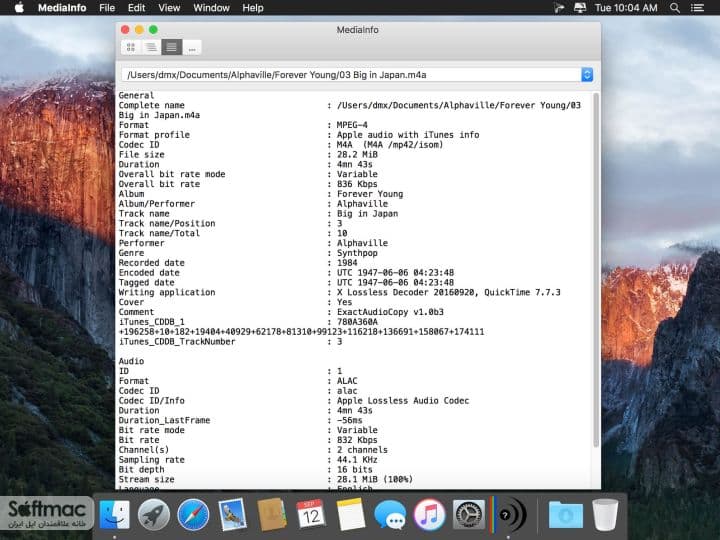The image size is (720, 540).
Task: Click the 'Codec ID/Info' label
Action: [x=152, y=401]
